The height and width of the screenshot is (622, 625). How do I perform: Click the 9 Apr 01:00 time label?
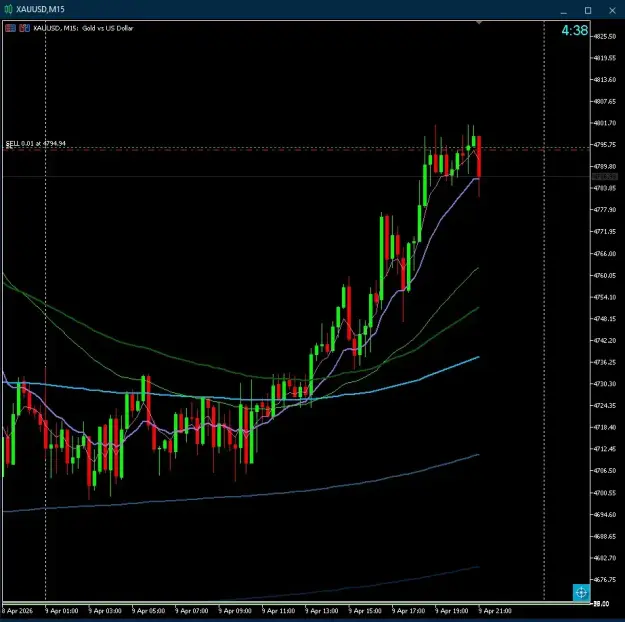pyautogui.click(x=61, y=611)
